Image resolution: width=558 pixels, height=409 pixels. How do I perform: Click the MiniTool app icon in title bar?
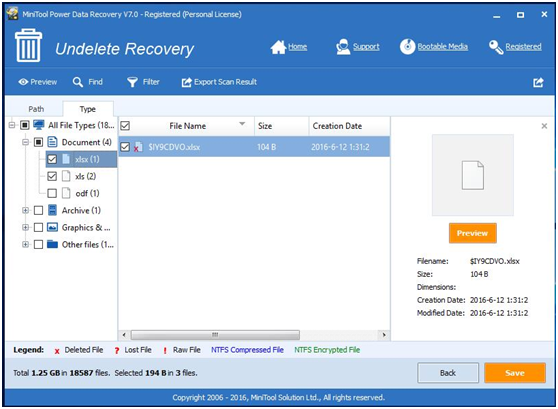click(x=13, y=14)
